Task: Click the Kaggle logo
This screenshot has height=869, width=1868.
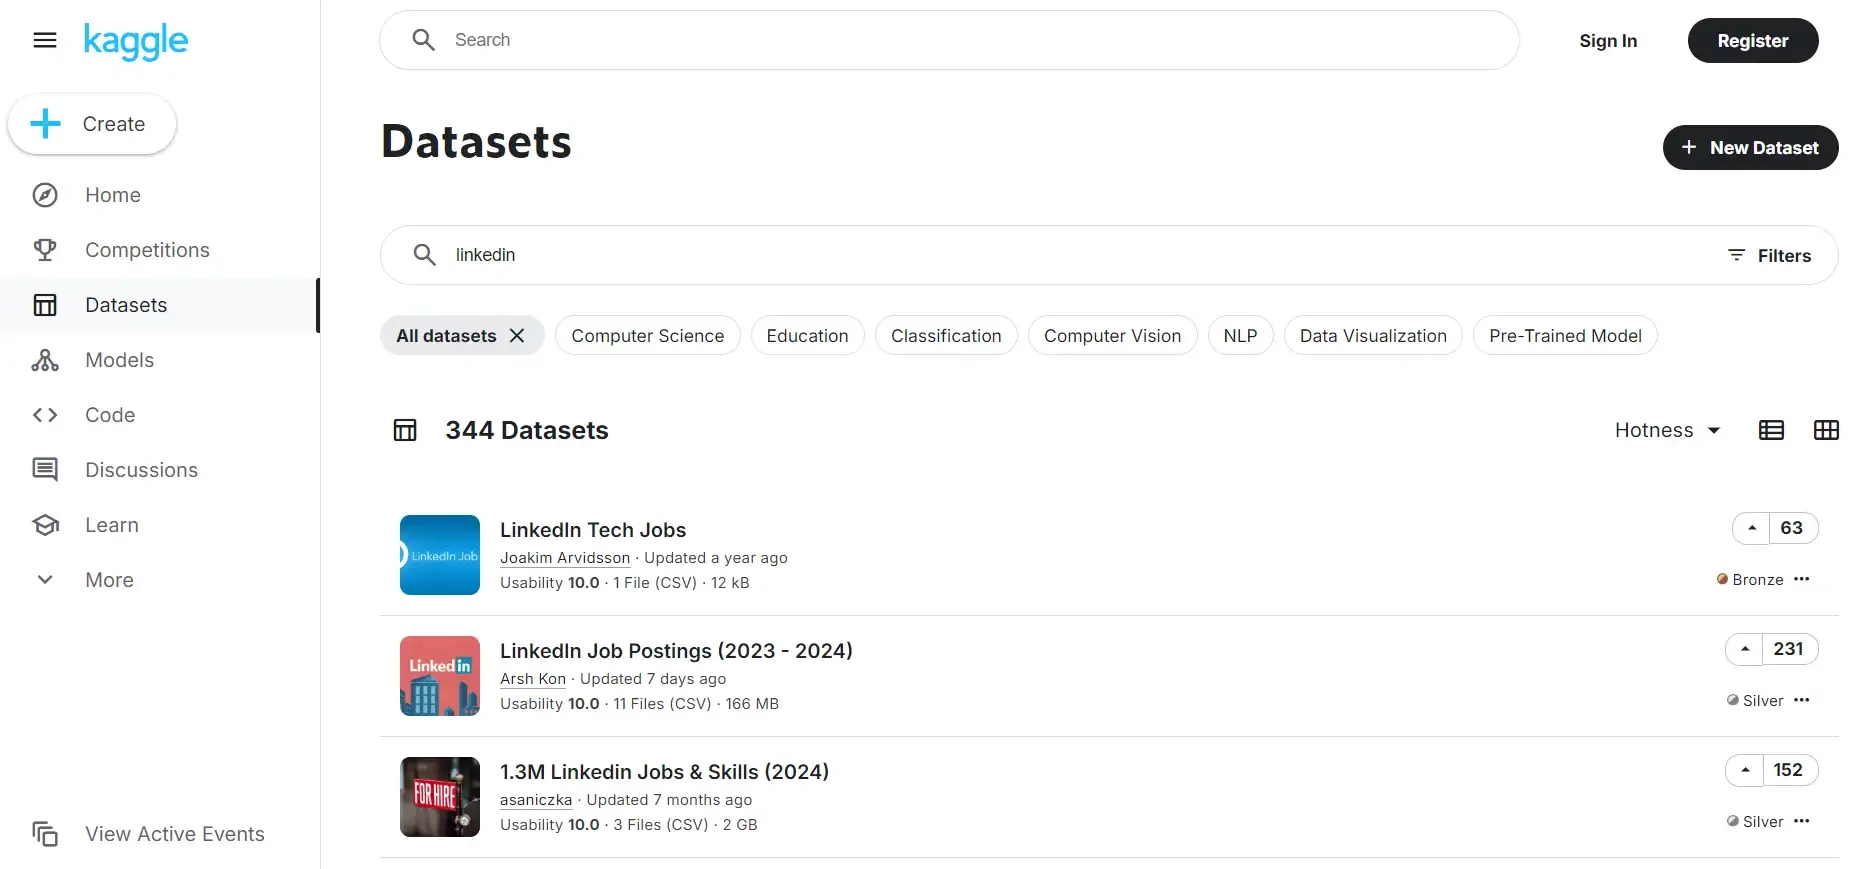Action: 135,41
